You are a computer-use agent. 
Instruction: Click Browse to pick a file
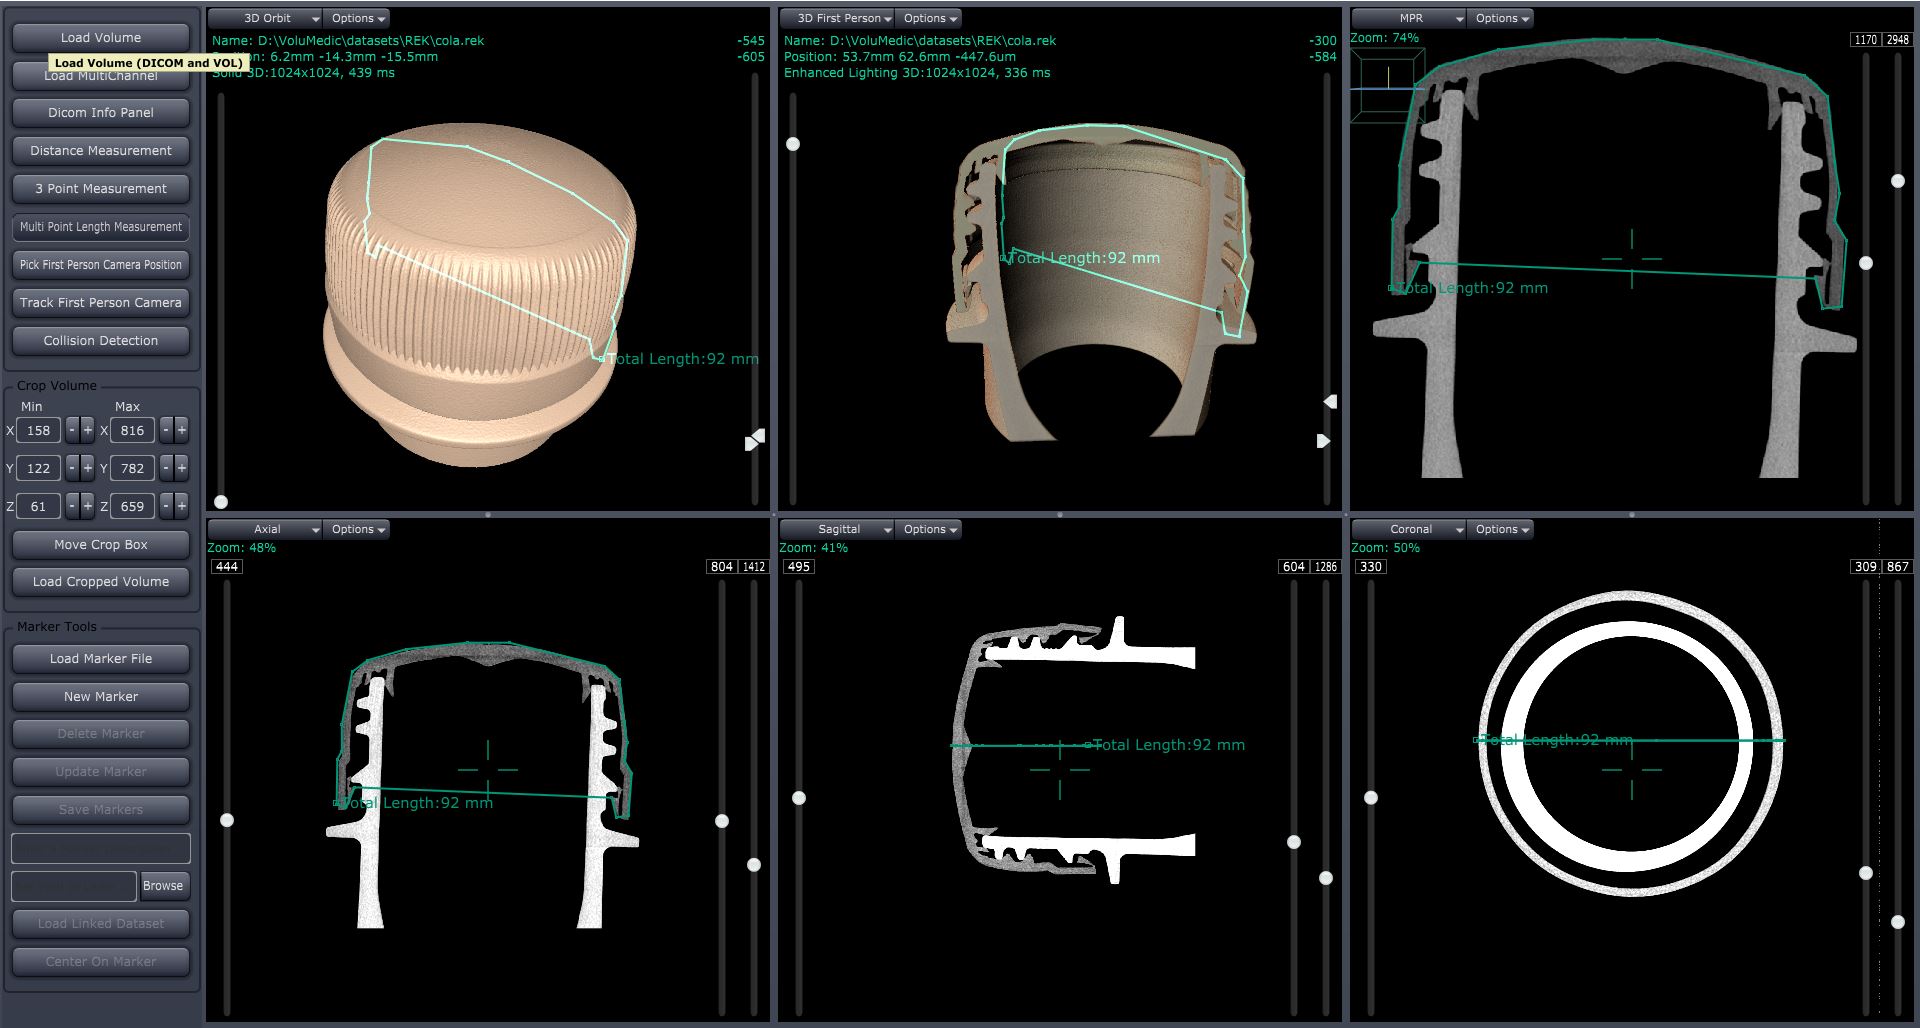(163, 886)
